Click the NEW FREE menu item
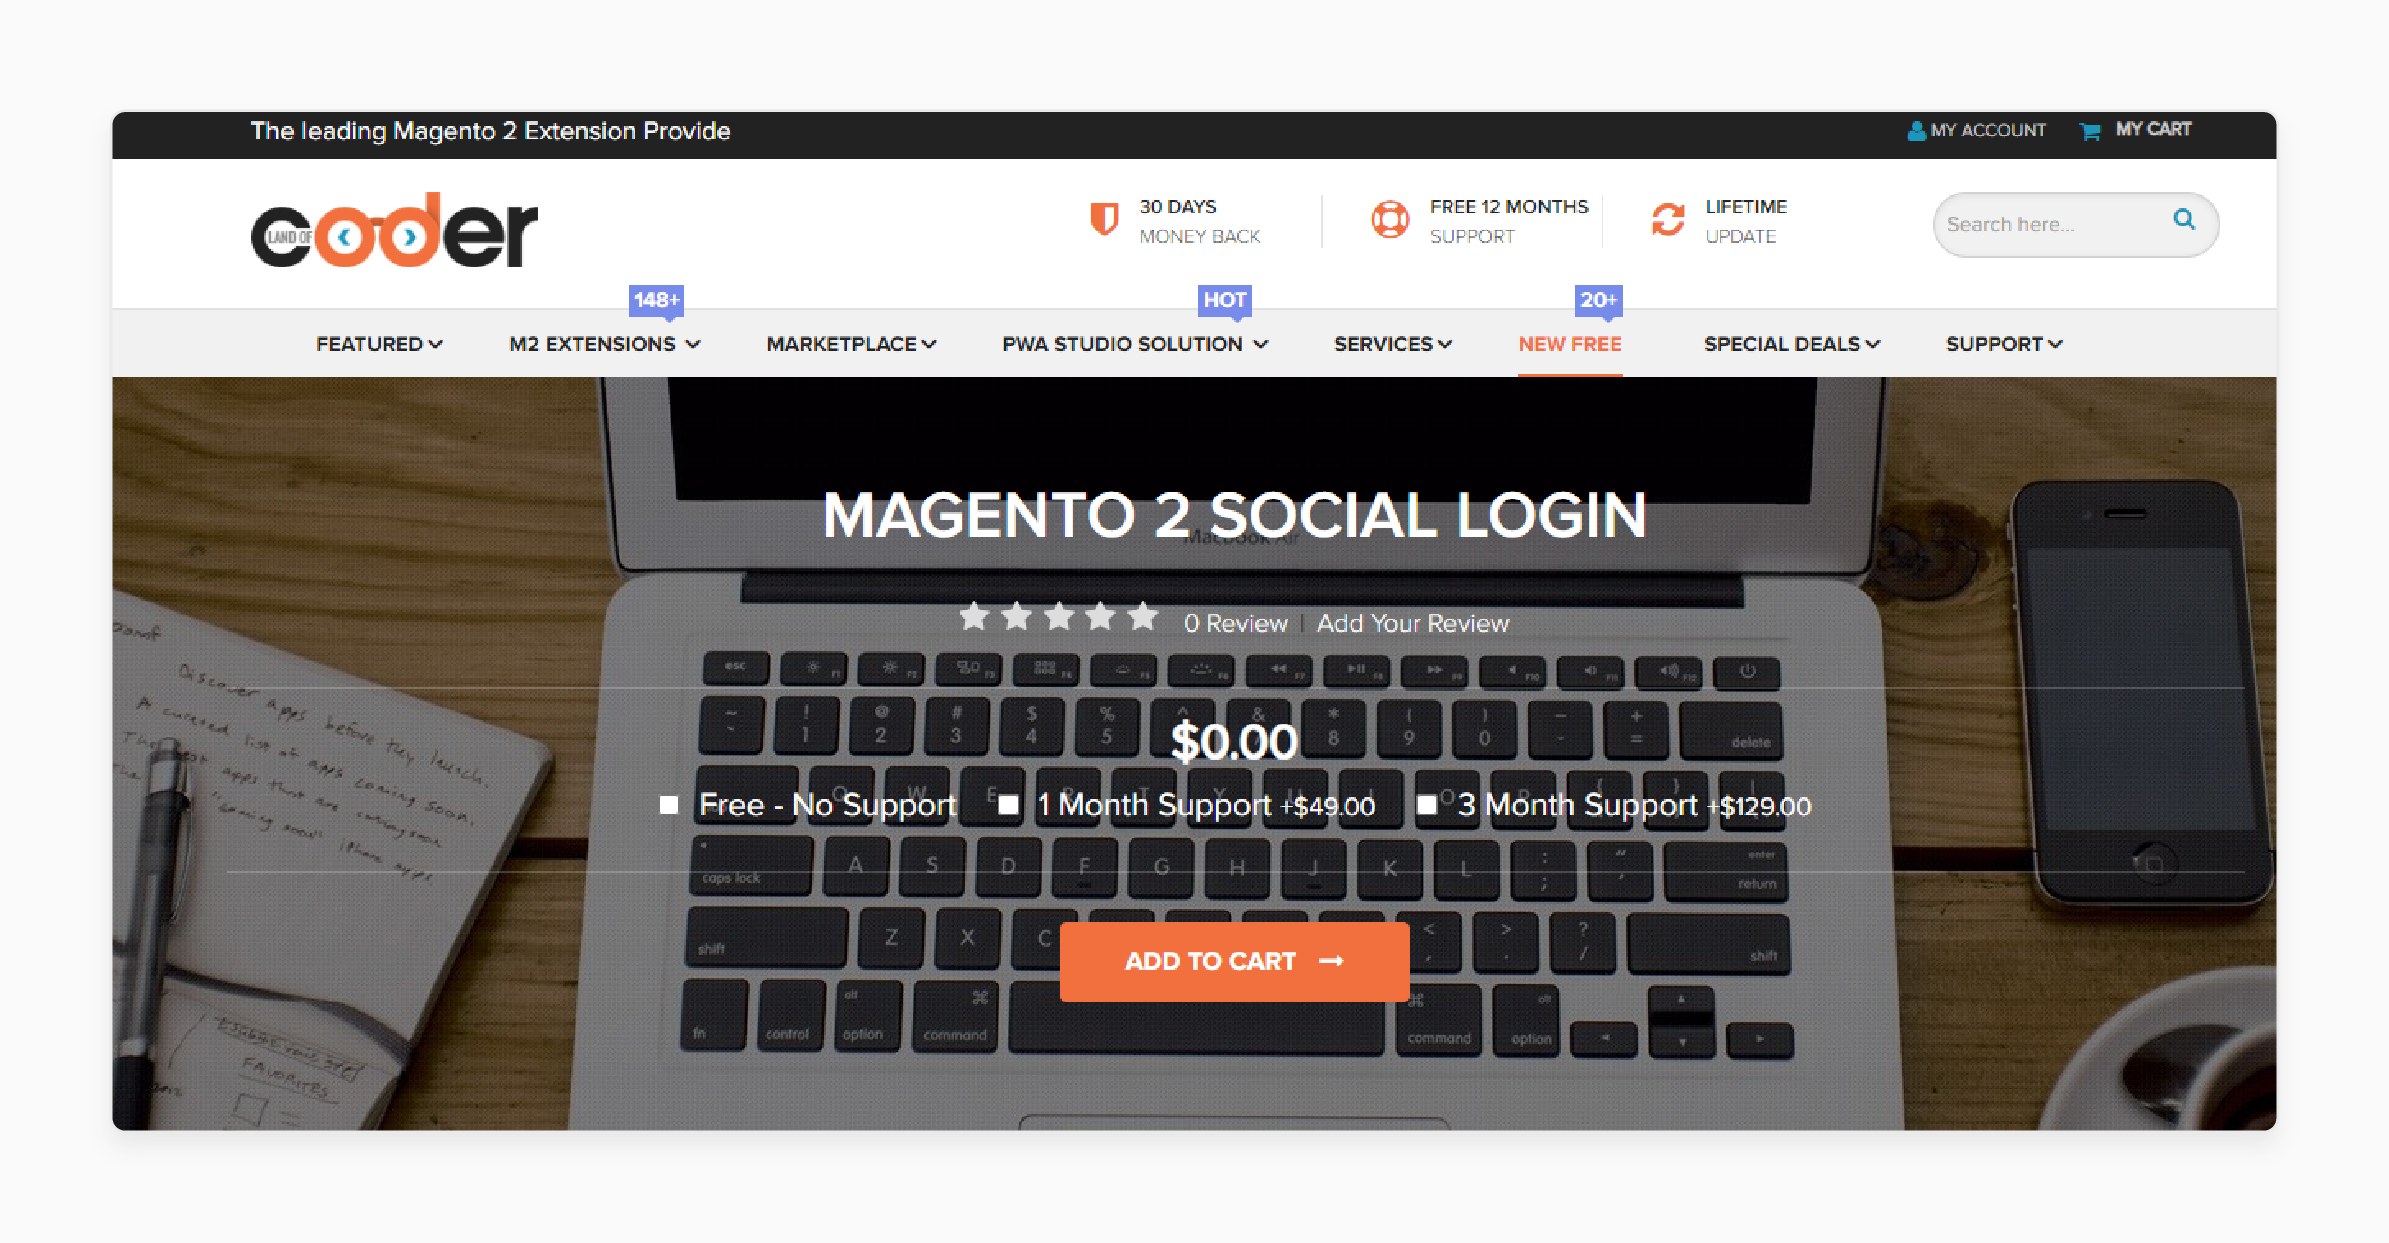Screen dimensions: 2389x1243 [1569, 344]
